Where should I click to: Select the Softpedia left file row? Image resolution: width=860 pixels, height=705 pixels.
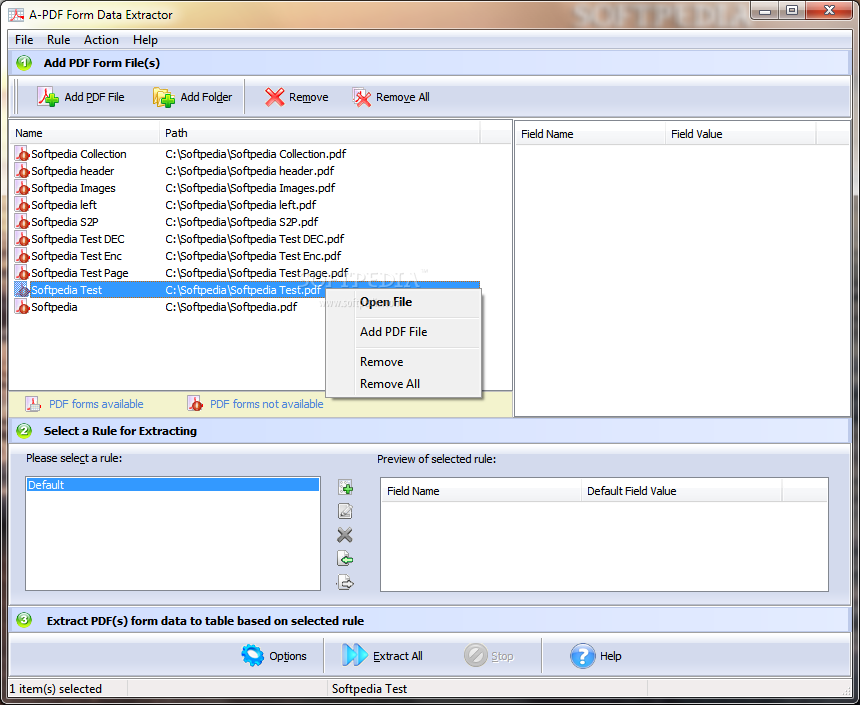click(247, 205)
